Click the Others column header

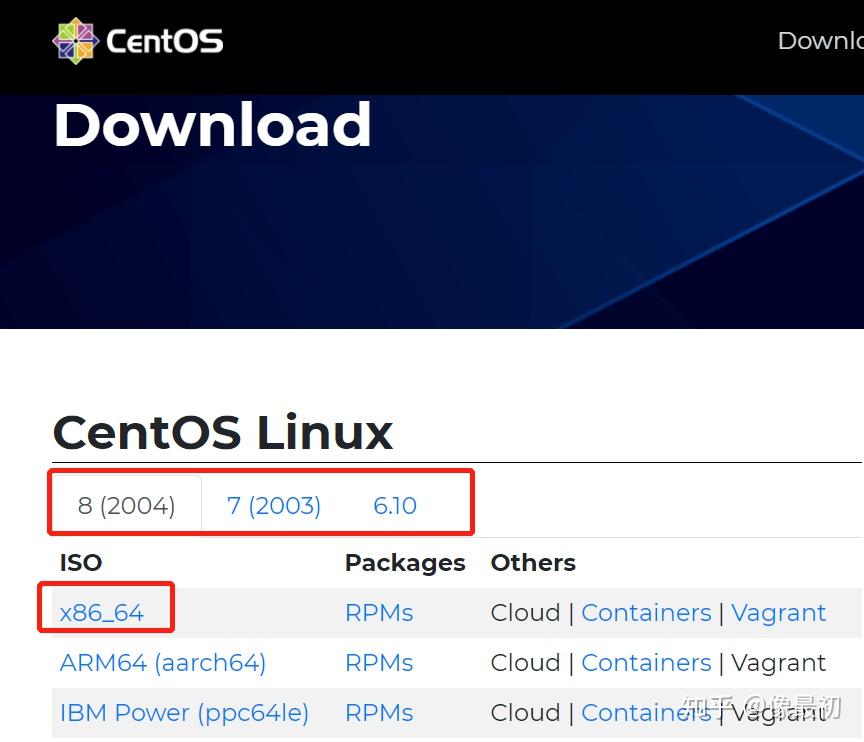click(533, 562)
